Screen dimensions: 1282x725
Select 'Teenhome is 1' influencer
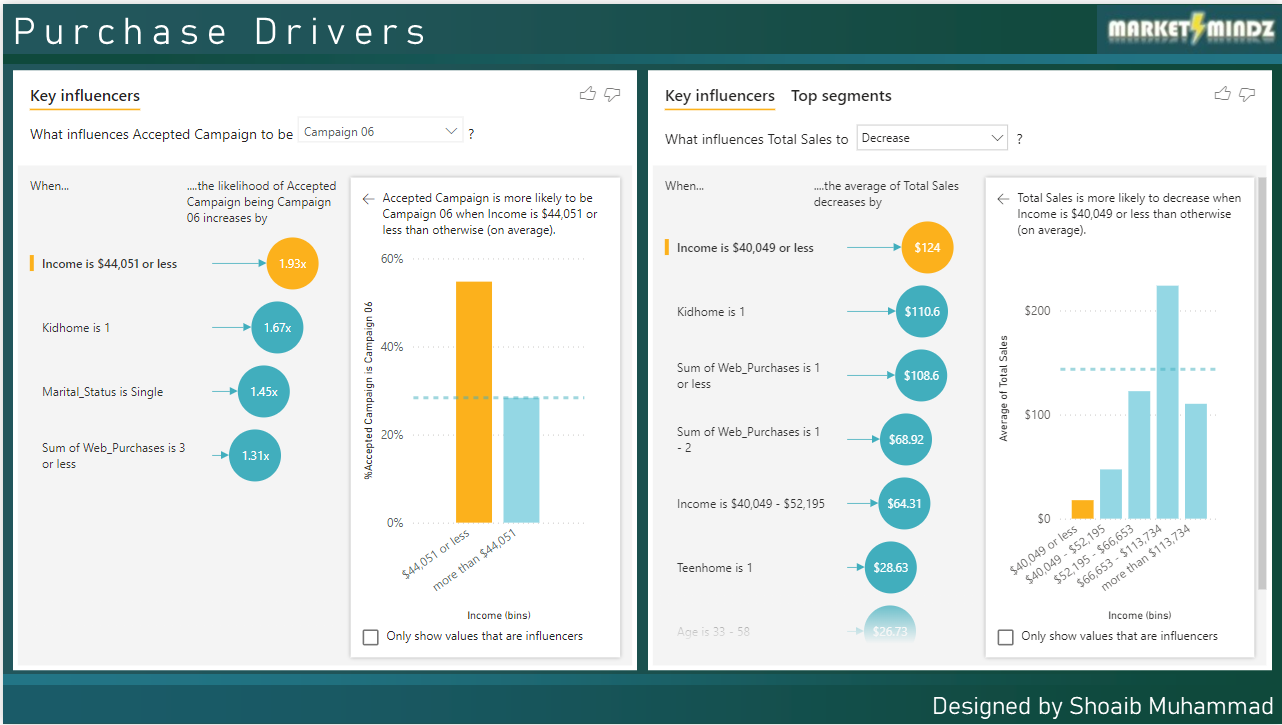tap(714, 568)
